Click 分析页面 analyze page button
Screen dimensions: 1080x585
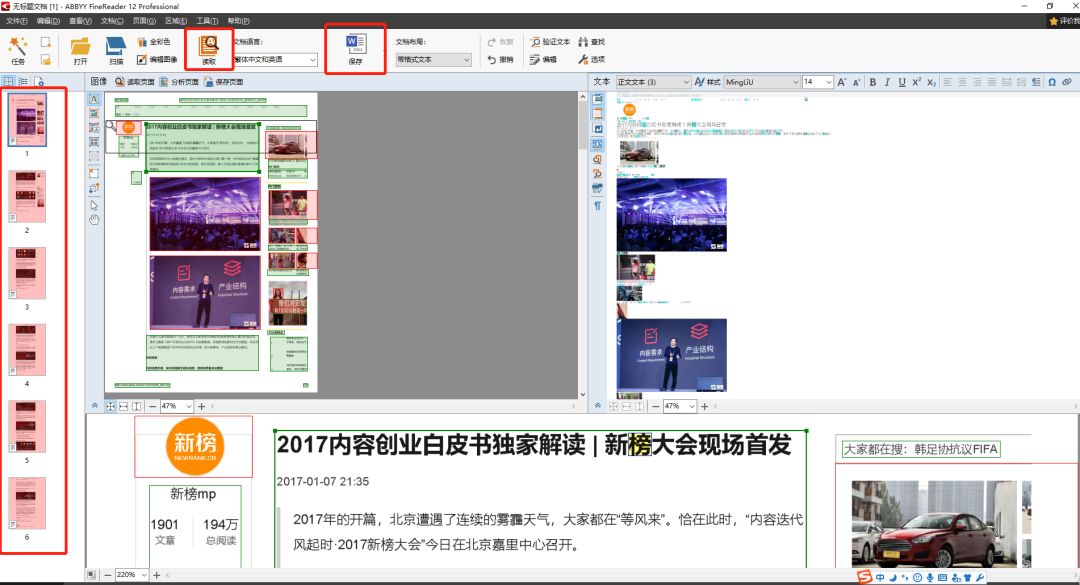tap(179, 82)
